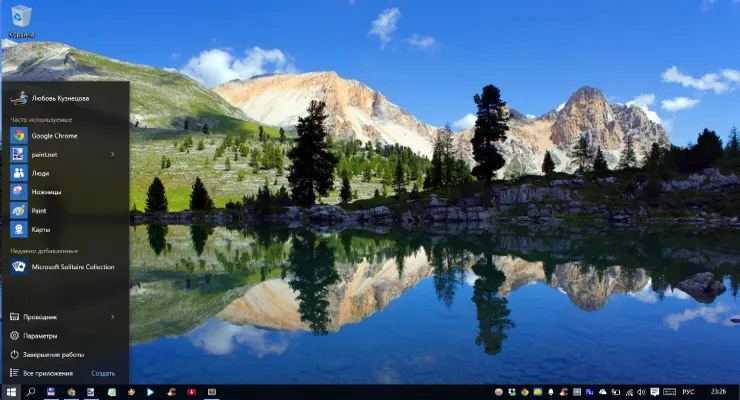Click the sync arrows tray icon
Screen dimensions: 740x400
(512, 392)
